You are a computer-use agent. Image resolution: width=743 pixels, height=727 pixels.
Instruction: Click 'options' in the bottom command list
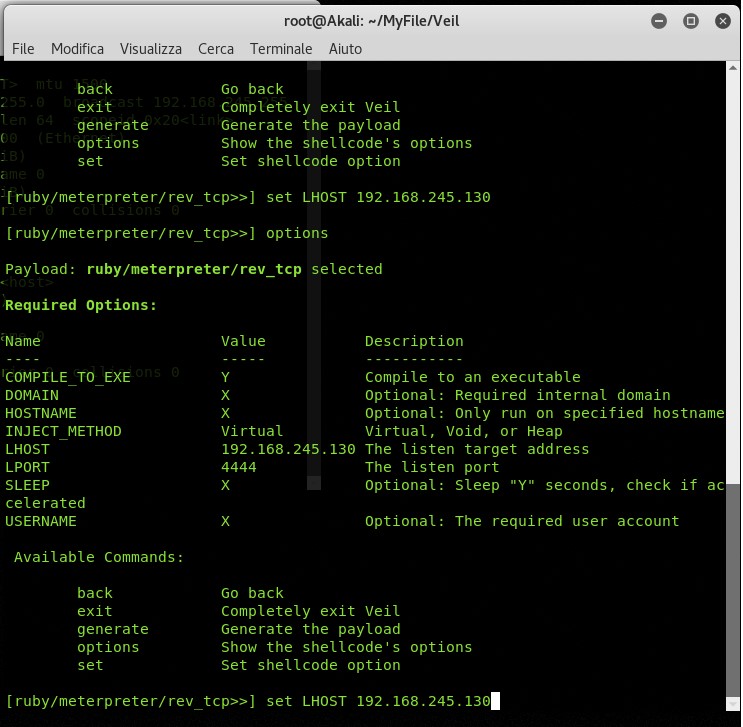tap(108, 647)
